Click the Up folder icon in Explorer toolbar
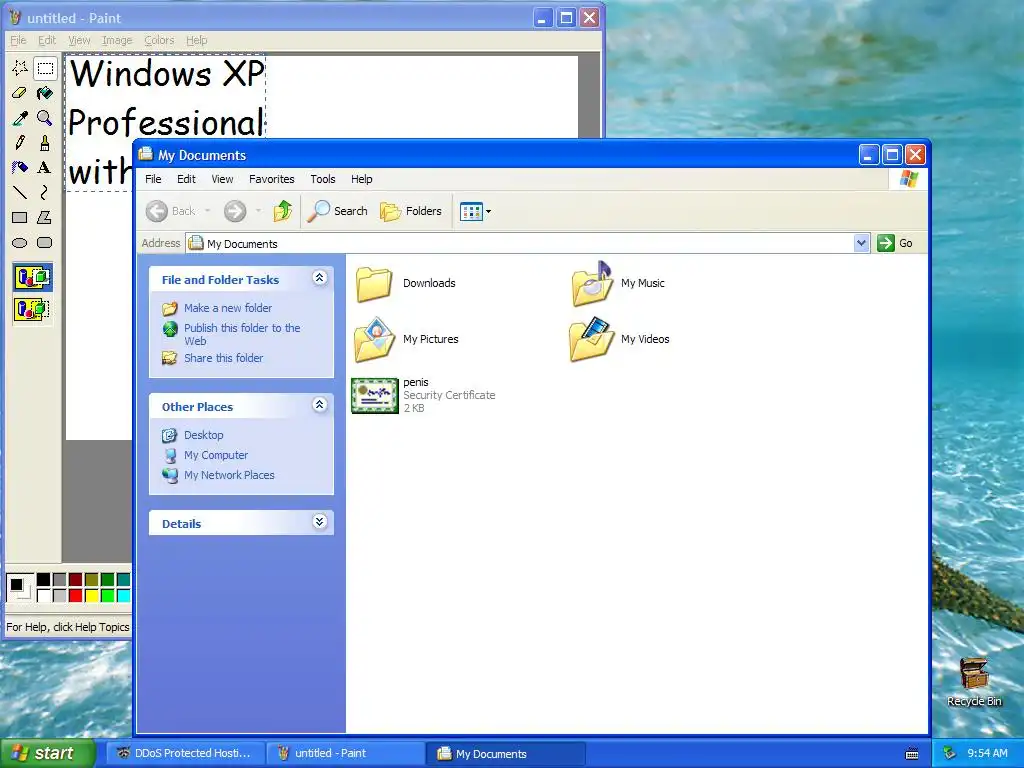1024x768 pixels. tap(283, 211)
